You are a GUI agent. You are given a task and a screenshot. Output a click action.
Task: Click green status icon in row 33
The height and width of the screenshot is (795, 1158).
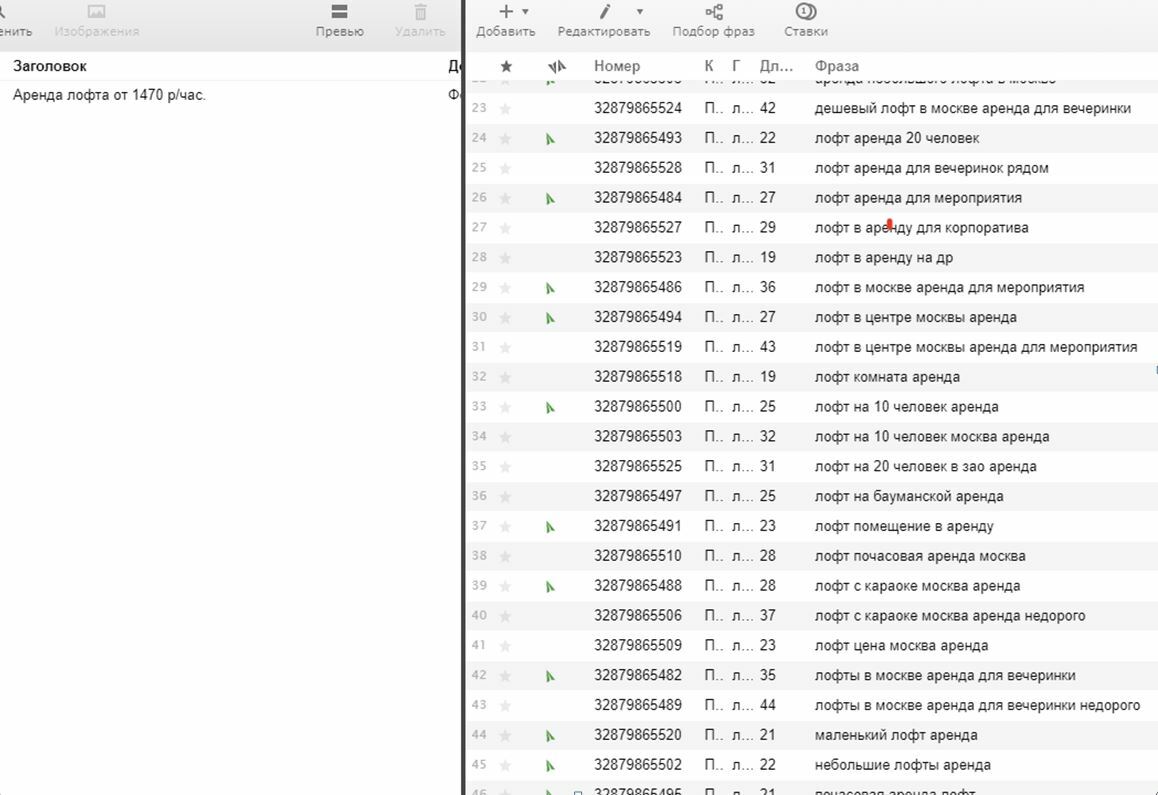click(x=550, y=408)
